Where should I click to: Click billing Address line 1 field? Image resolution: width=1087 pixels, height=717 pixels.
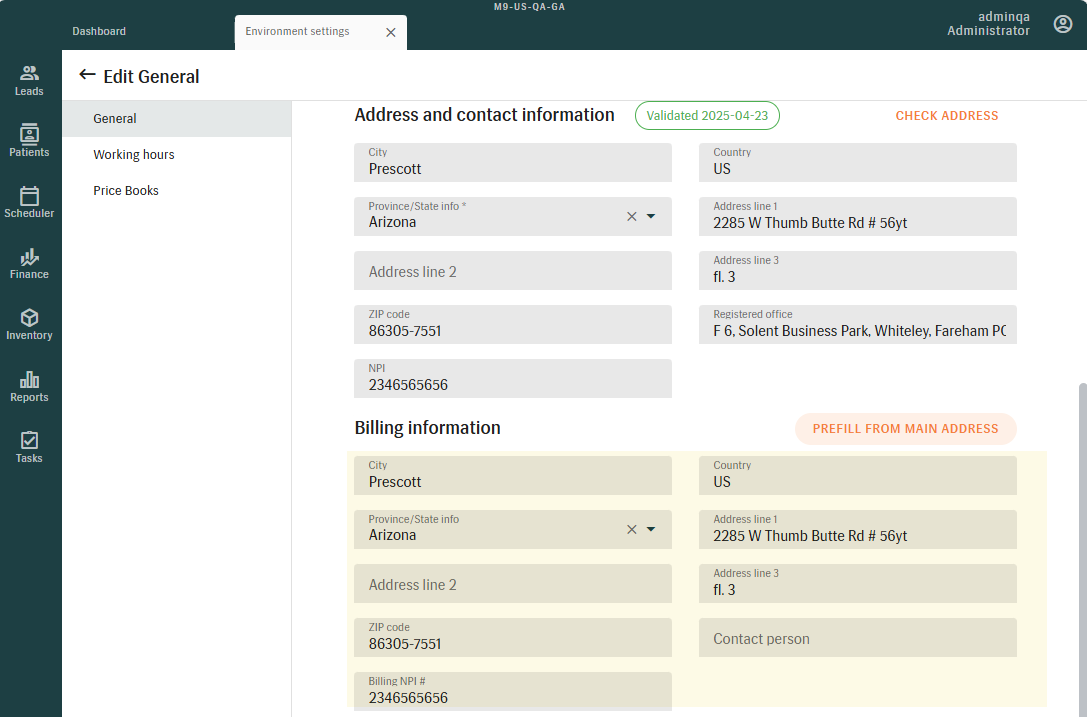click(x=858, y=529)
